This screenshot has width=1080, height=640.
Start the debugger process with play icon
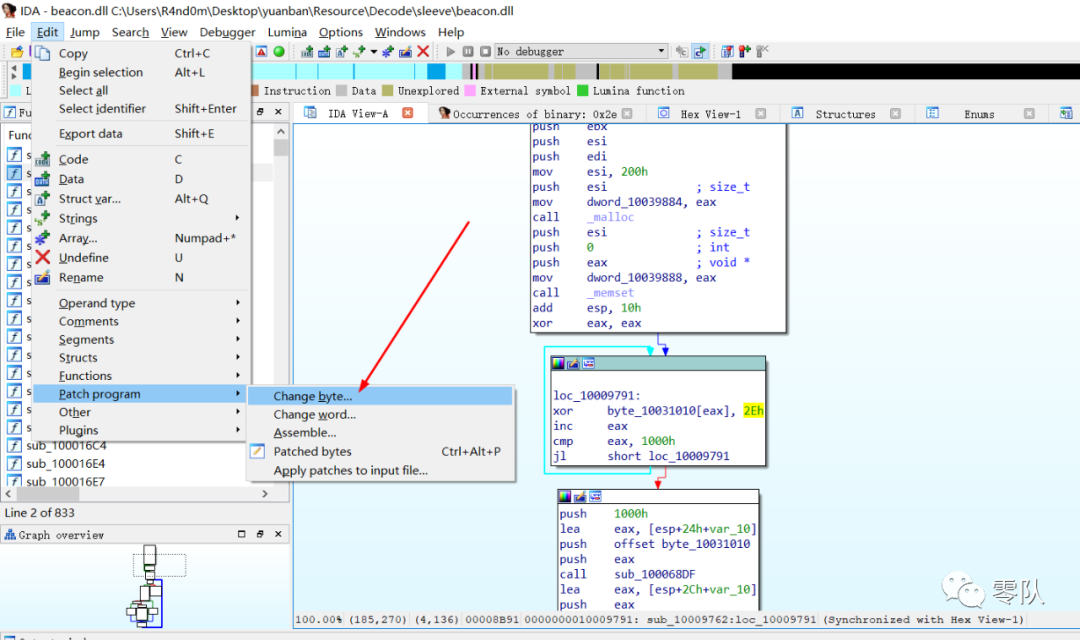450,52
